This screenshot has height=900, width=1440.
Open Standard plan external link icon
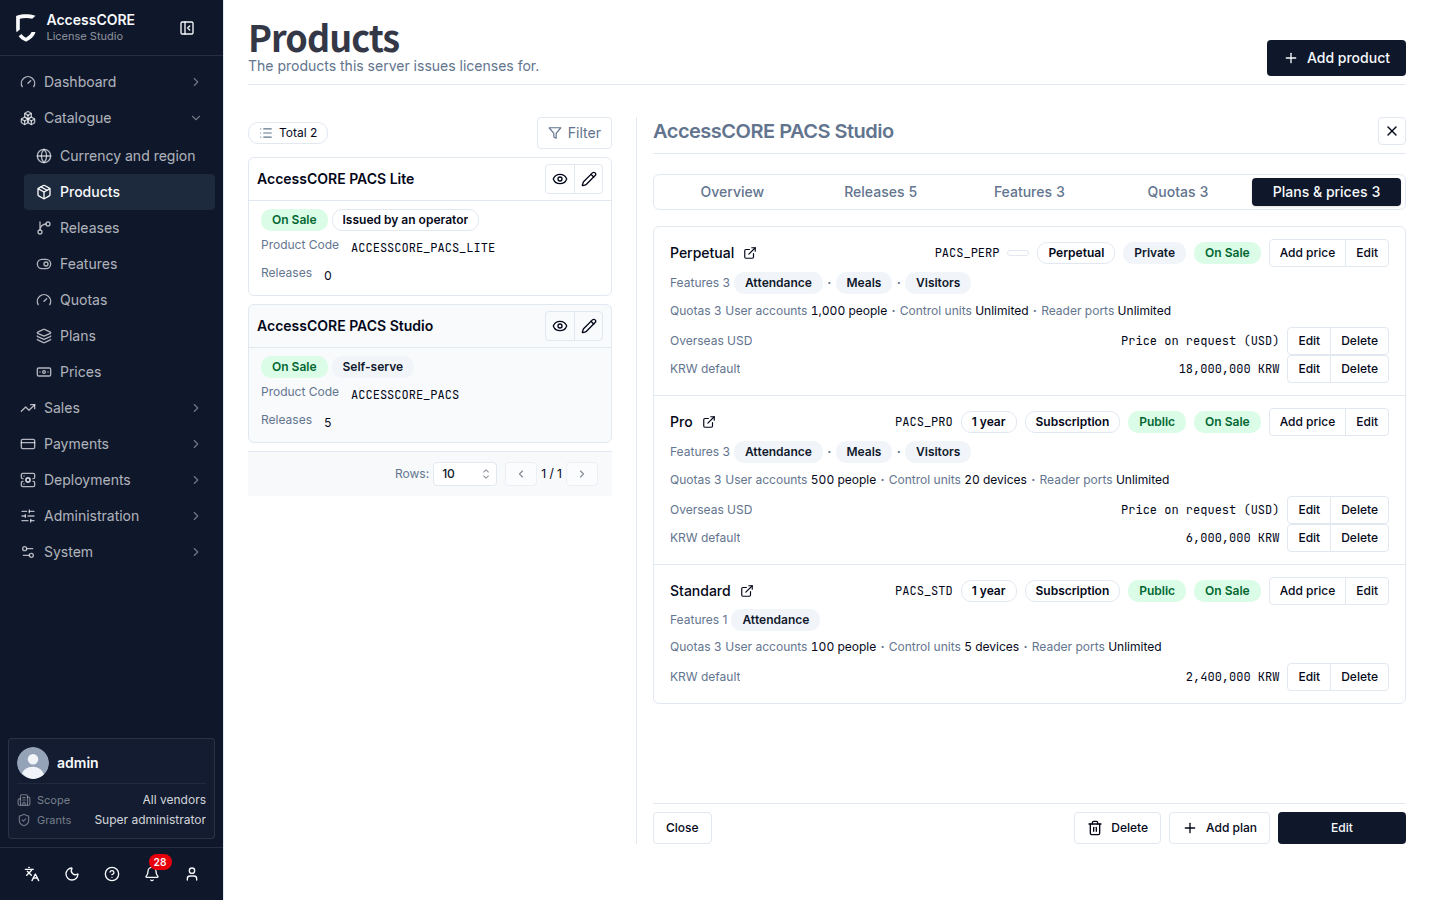click(747, 591)
